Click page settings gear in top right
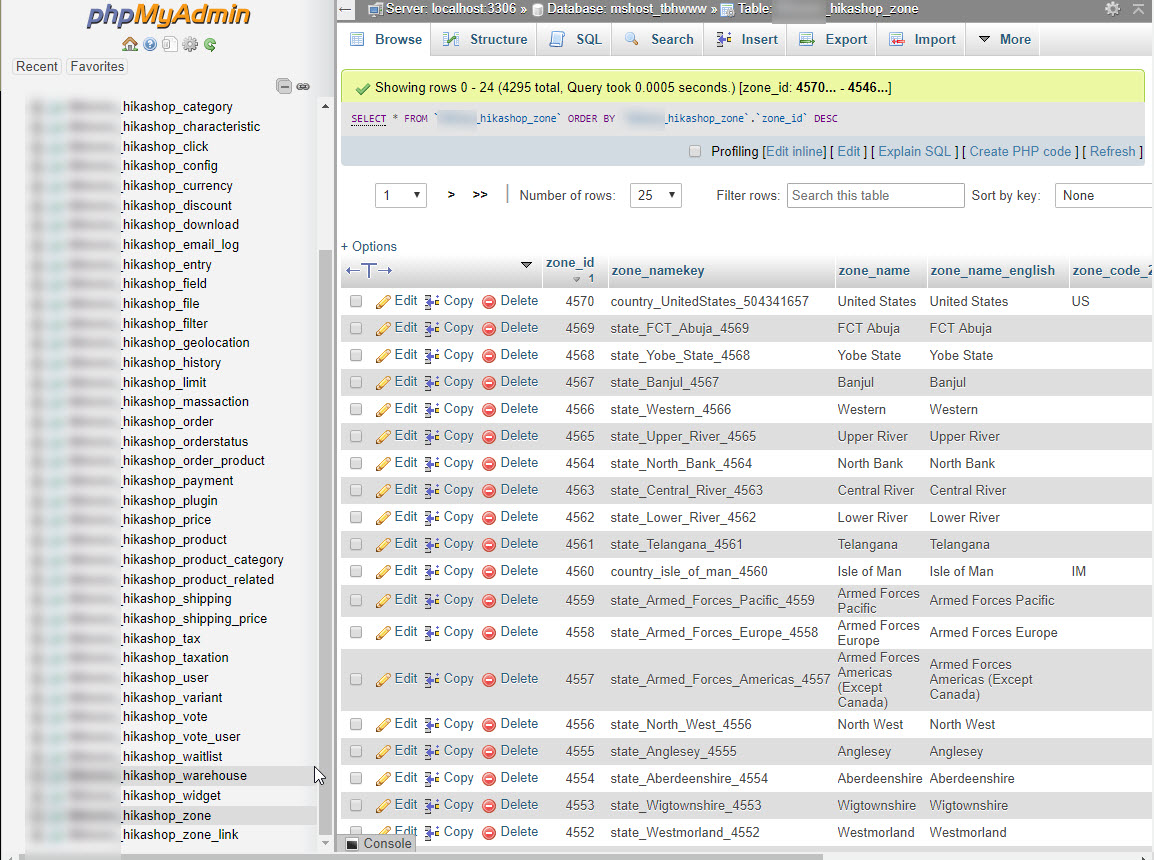1154x860 pixels. pyautogui.click(x=1112, y=9)
